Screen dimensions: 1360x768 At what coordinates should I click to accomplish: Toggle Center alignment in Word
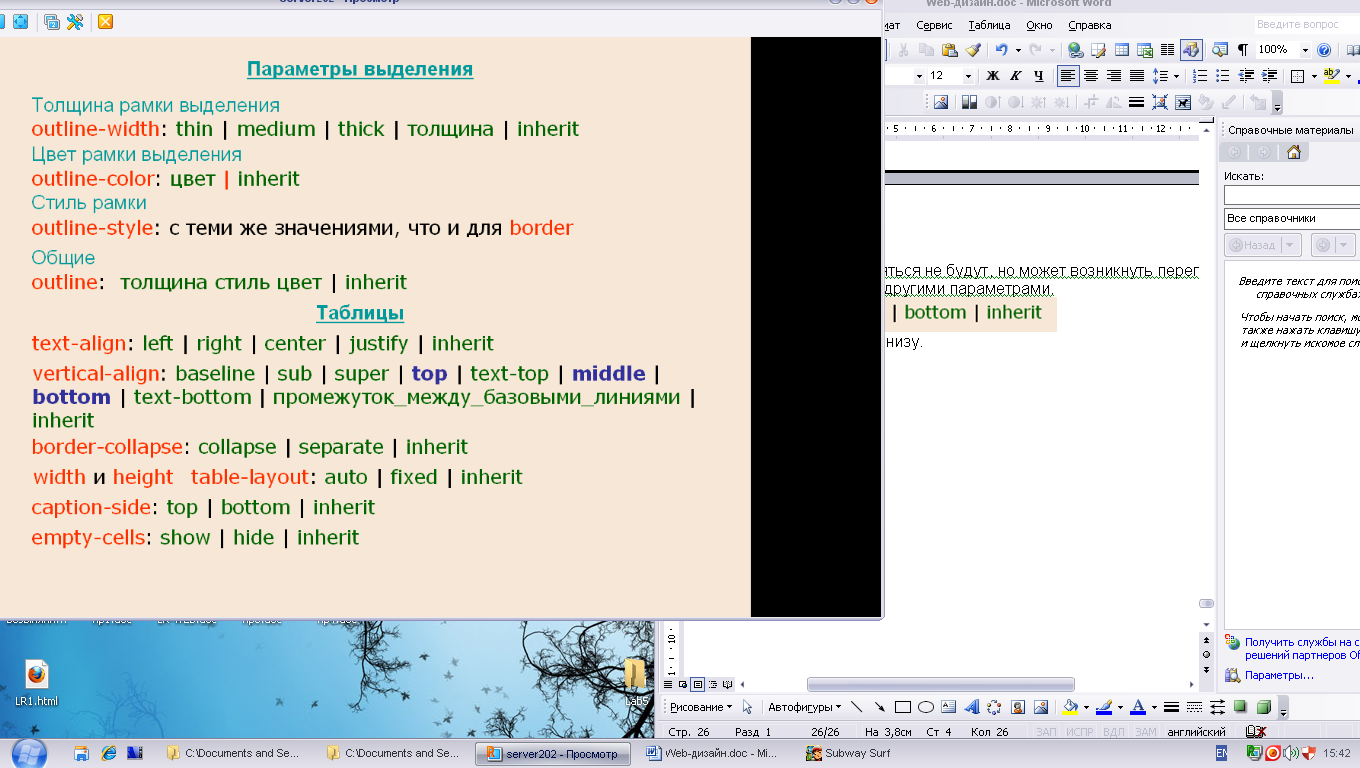coord(1091,76)
